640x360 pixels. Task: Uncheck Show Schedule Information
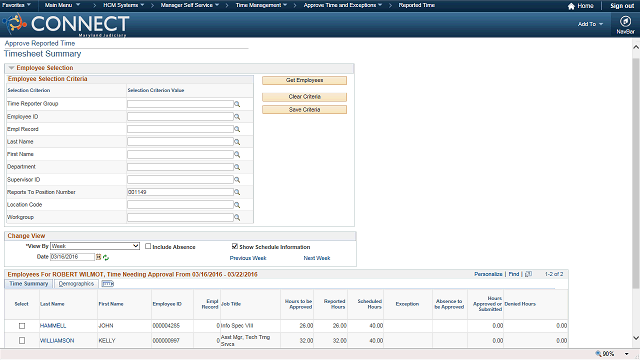click(x=235, y=246)
